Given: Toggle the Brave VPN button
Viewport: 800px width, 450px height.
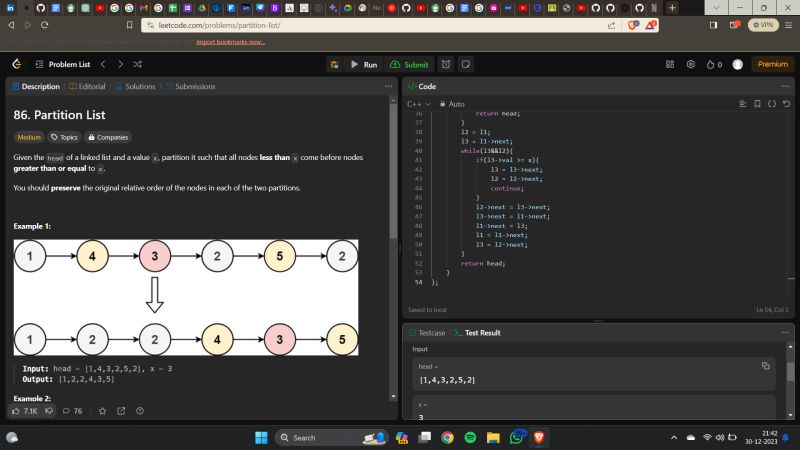Looking at the screenshot, I should [x=764, y=25].
